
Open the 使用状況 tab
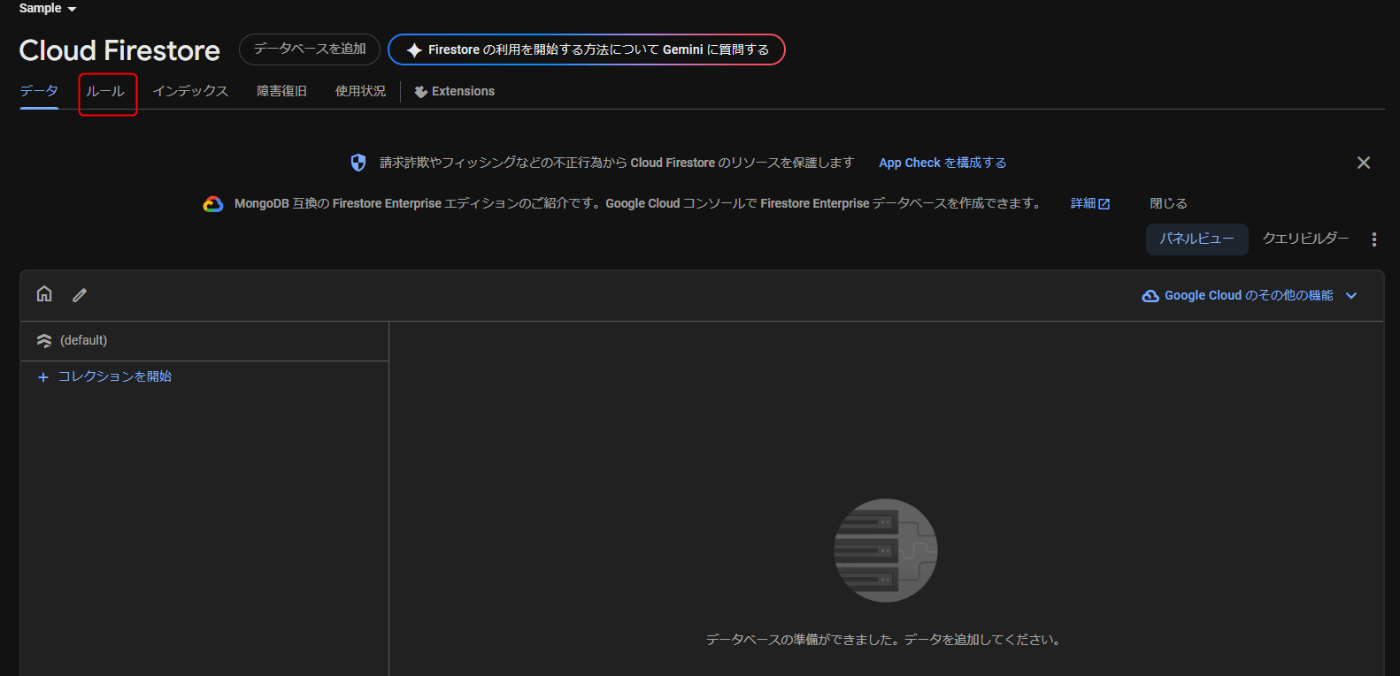click(360, 91)
